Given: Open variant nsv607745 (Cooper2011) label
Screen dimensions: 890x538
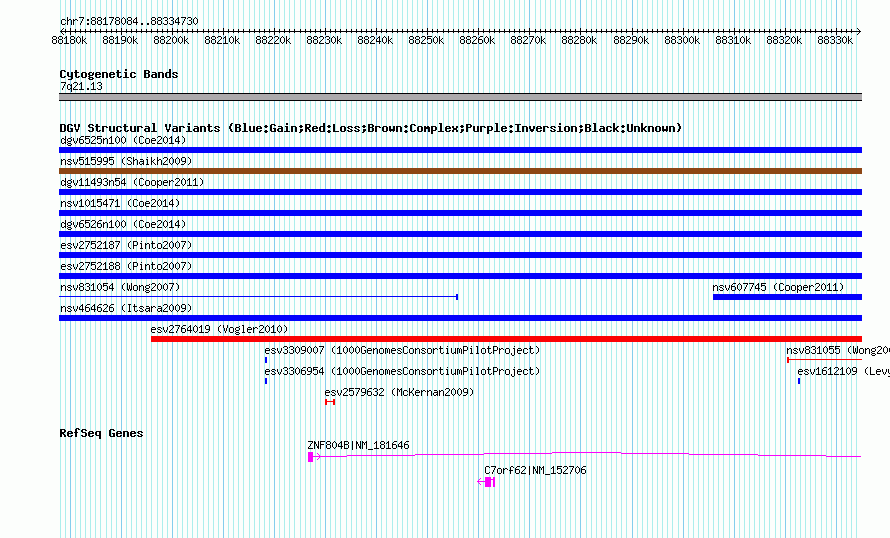Looking at the screenshot, I should tap(778, 287).
